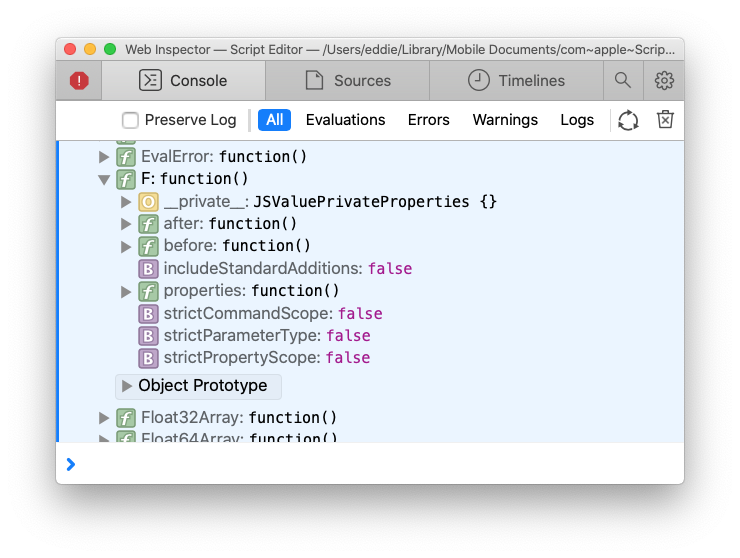
Task: Click the function icon beside after
Action: tap(148, 224)
